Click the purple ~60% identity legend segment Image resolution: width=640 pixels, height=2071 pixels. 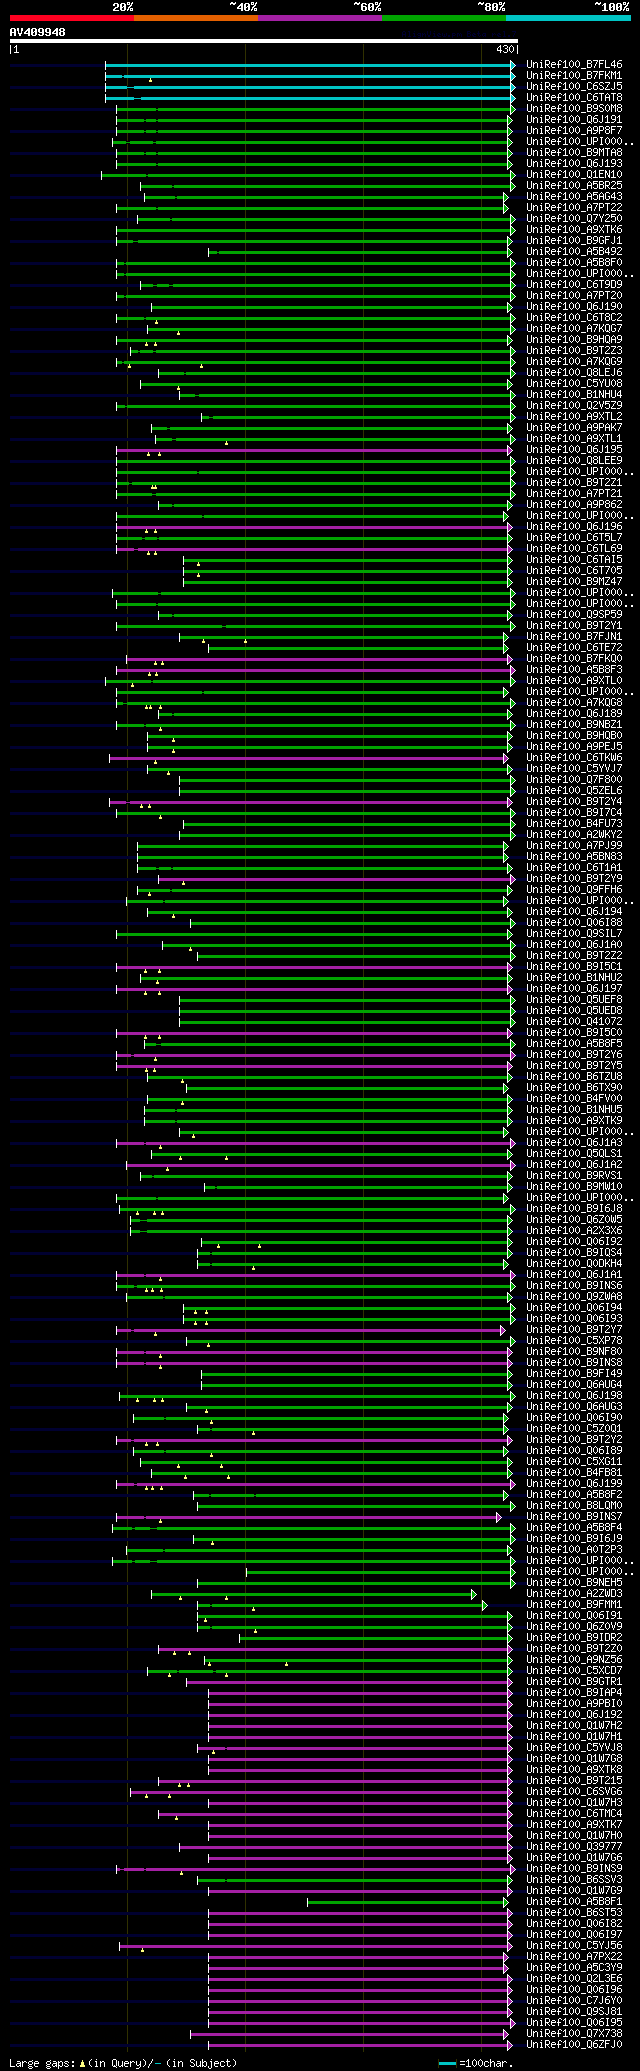pyautogui.click(x=320, y=18)
